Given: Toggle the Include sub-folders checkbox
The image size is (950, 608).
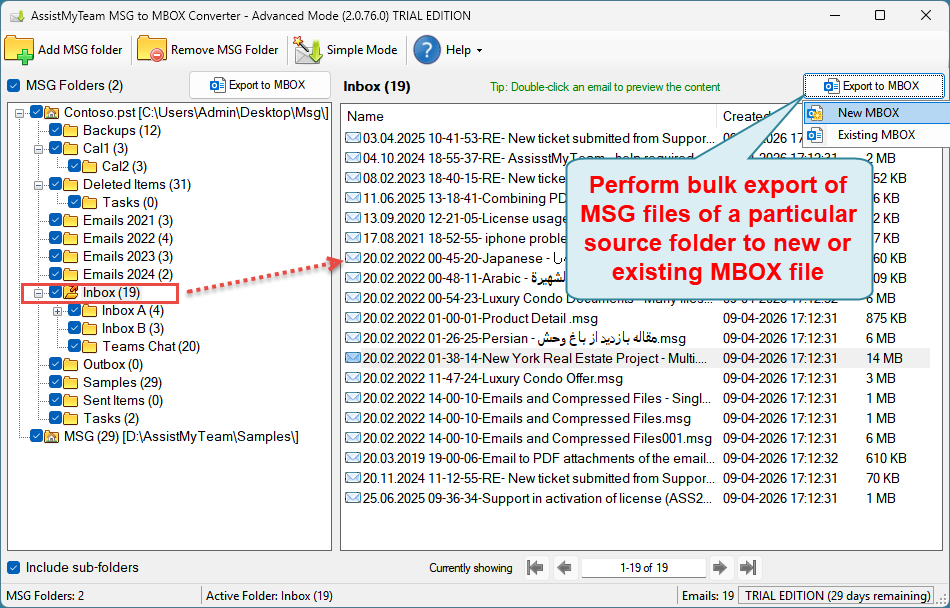Looking at the screenshot, I should pos(14,567).
